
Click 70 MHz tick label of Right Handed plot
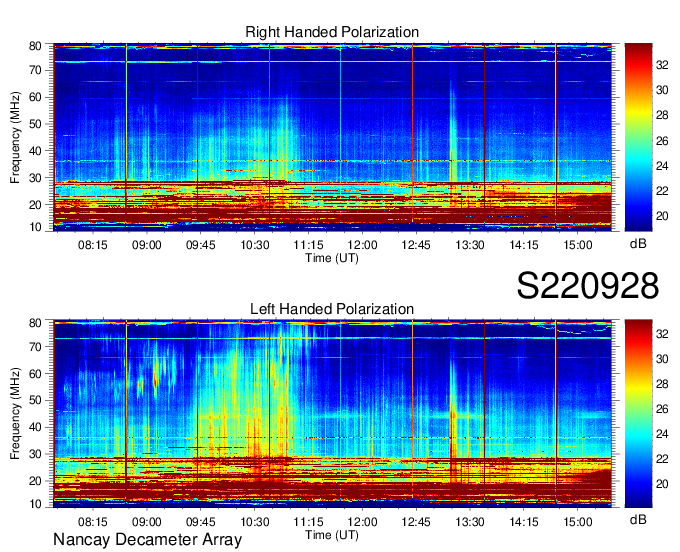point(35,70)
